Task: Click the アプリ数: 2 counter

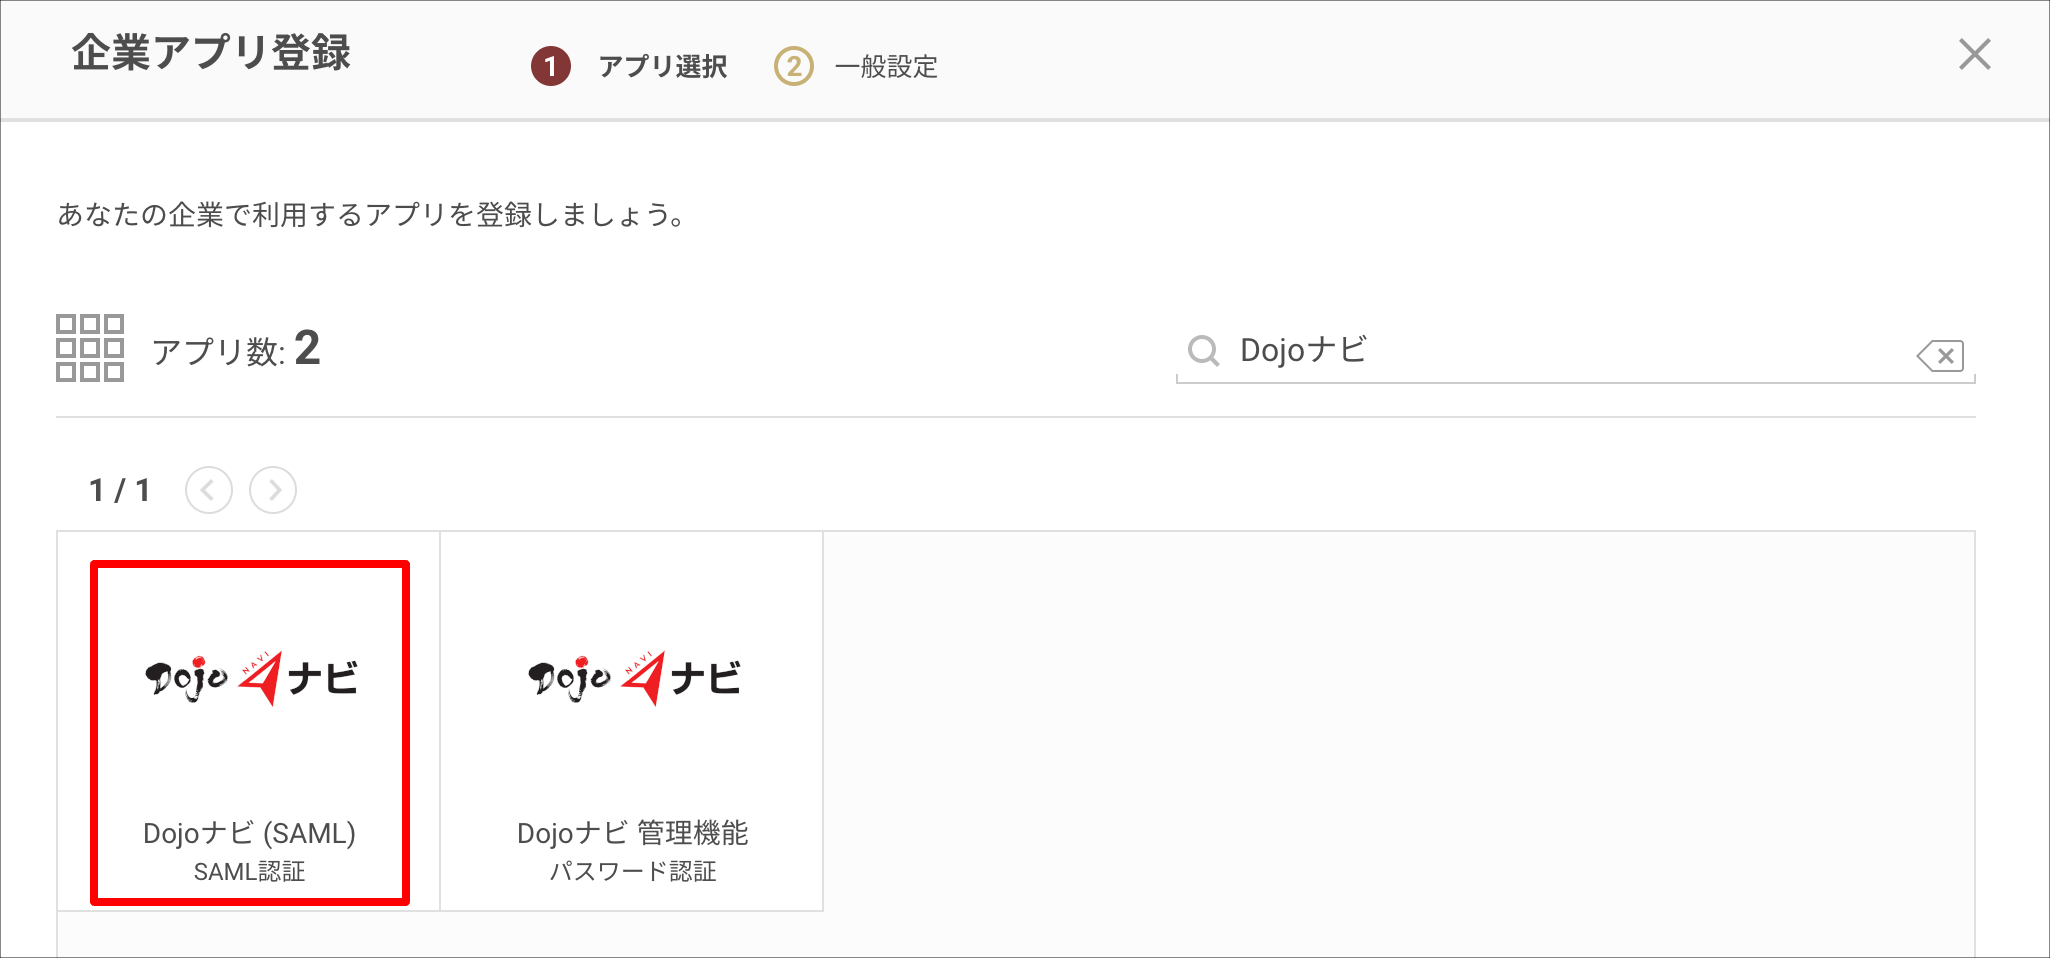Action: click(236, 349)
